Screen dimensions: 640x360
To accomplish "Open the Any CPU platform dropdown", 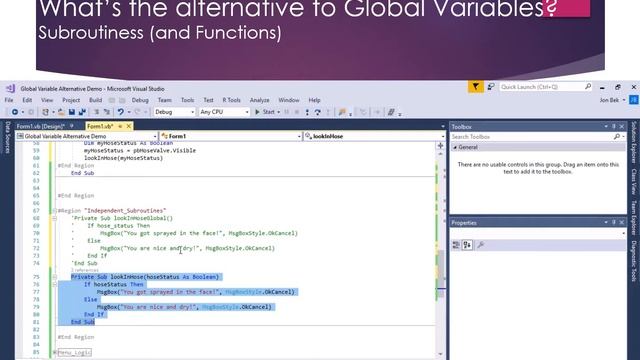I will [224, 112].
